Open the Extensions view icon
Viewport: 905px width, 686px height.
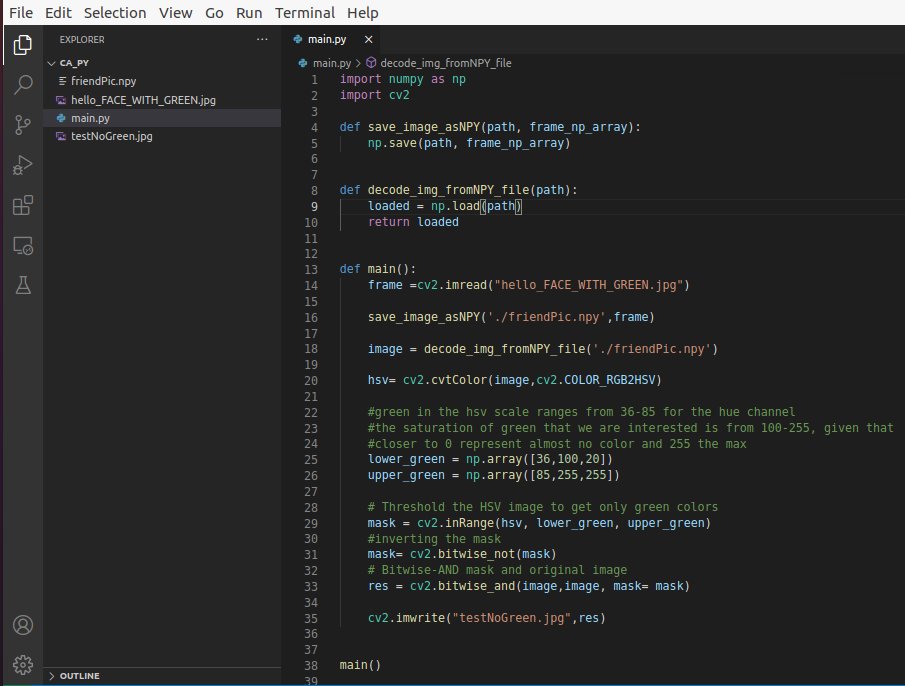(23, 205)
